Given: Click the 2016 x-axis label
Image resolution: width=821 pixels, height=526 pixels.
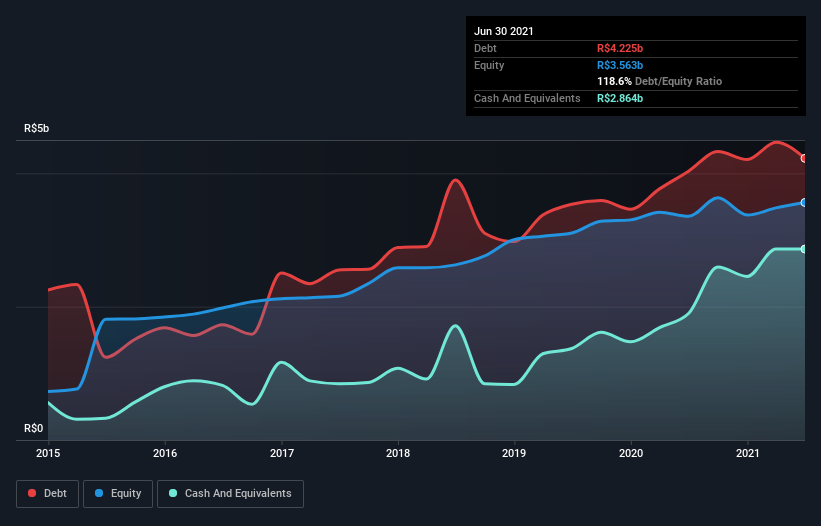Looking at the screenshot, I should click(165, 453).
